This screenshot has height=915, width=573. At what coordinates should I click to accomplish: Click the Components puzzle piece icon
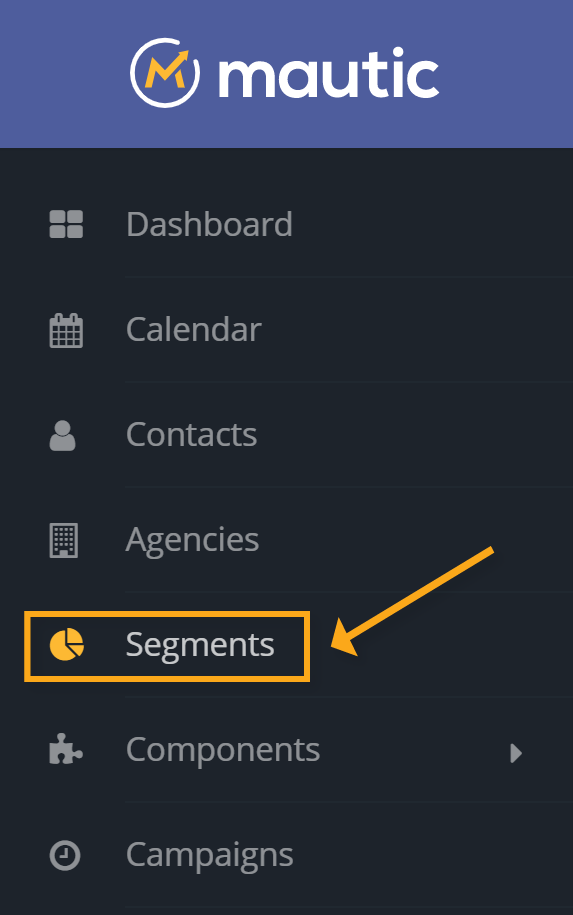[x=66, y=749]
